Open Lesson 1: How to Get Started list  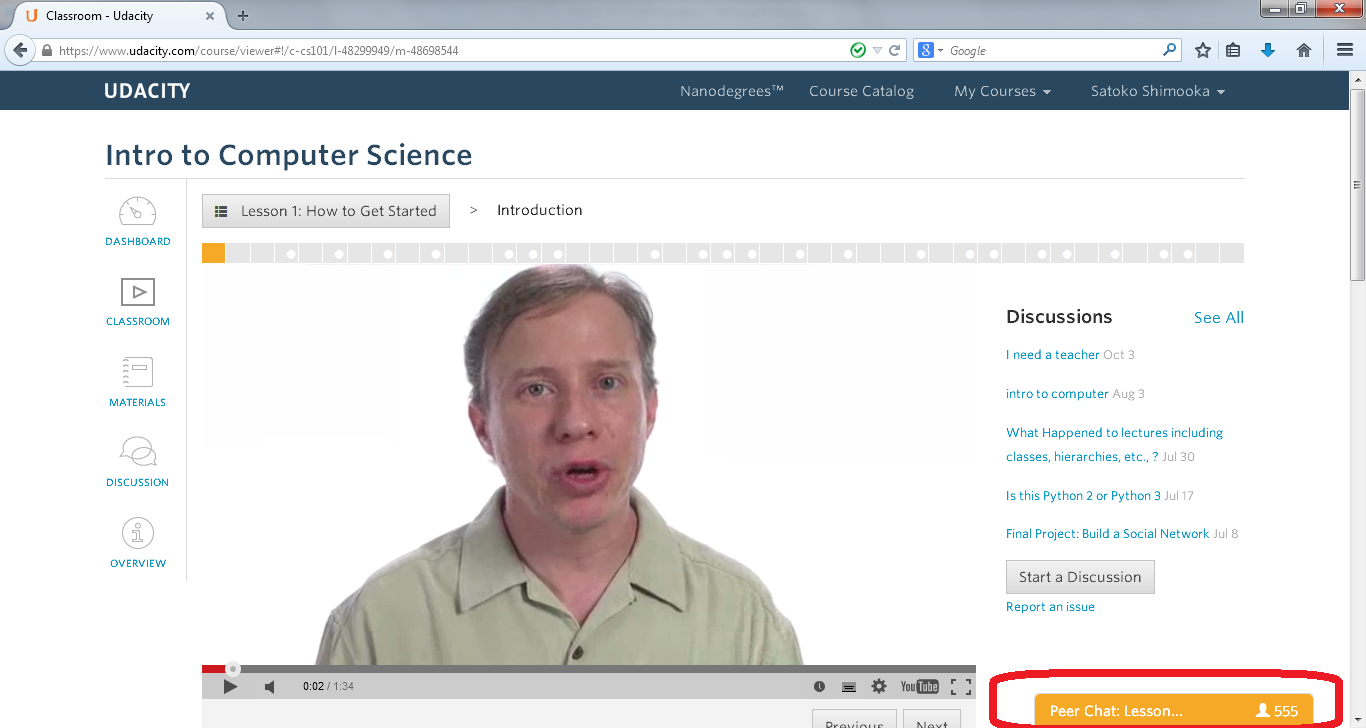coord(326,211)
